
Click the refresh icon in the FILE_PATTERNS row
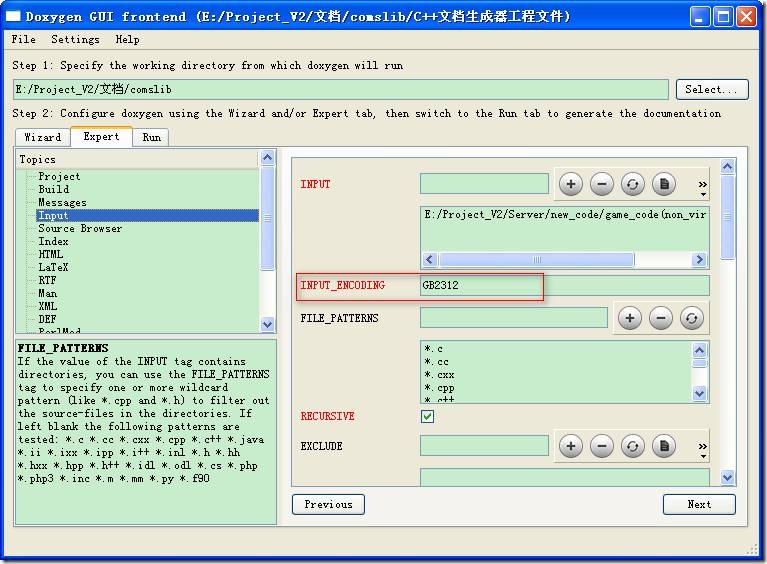coord(691,318)
